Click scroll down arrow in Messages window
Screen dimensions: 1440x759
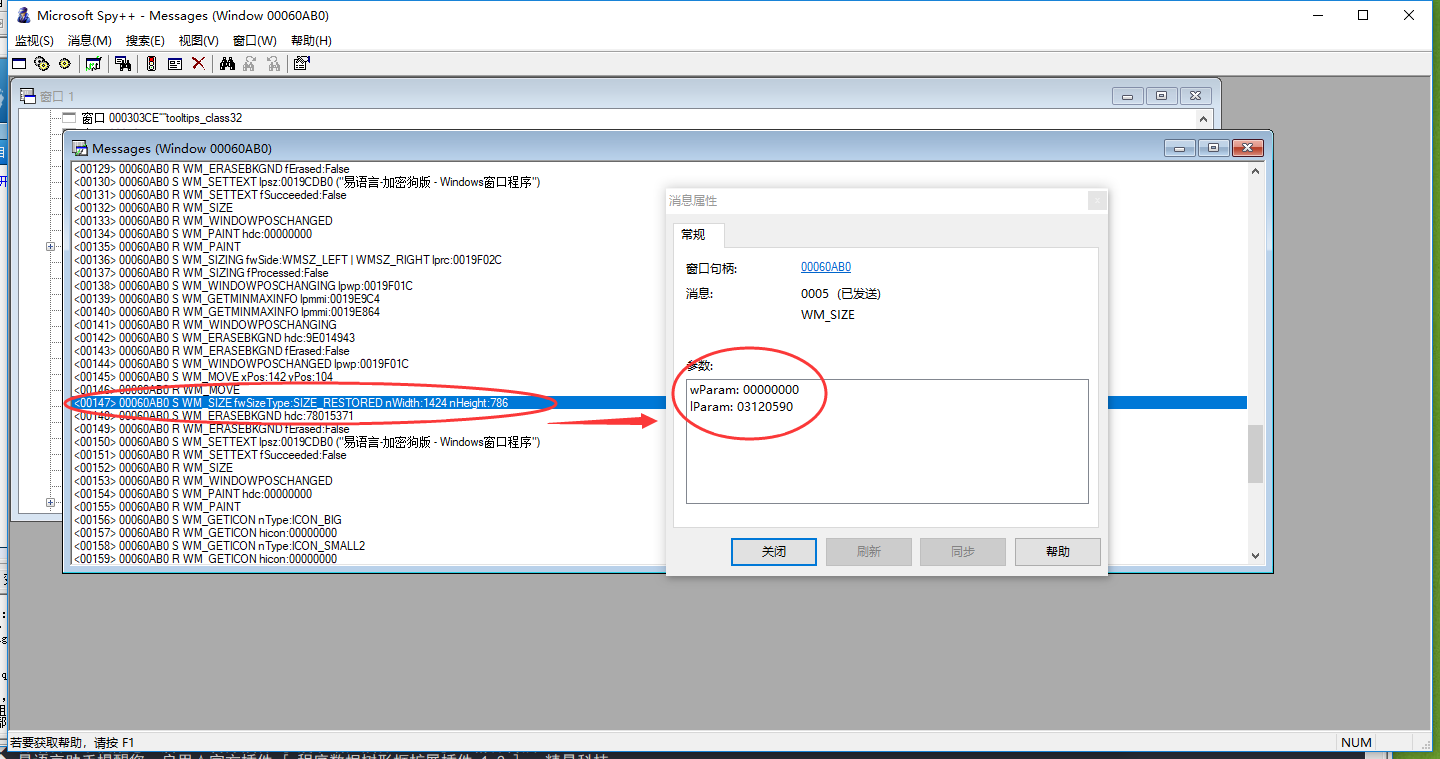[1256, 556]
